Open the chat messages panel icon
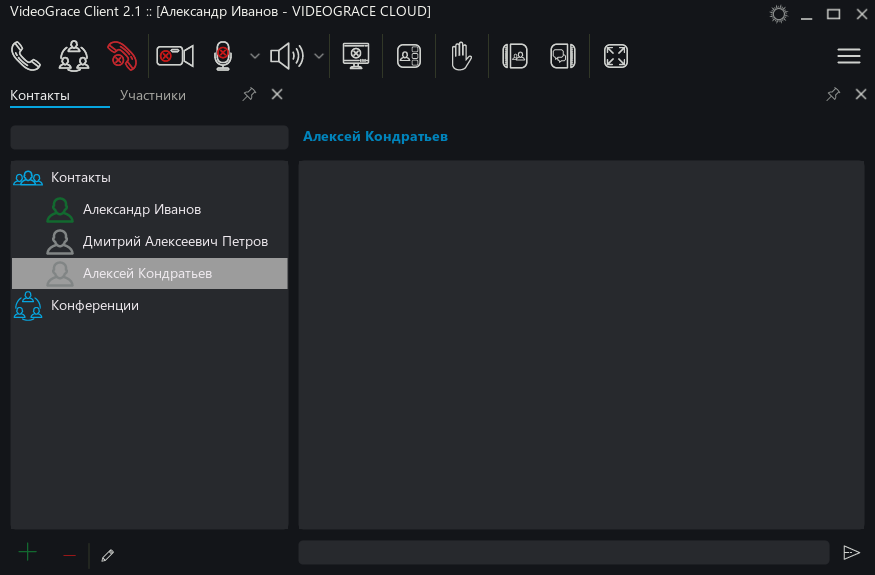Screen dimensions: 875x575 [x=563, y=56]
